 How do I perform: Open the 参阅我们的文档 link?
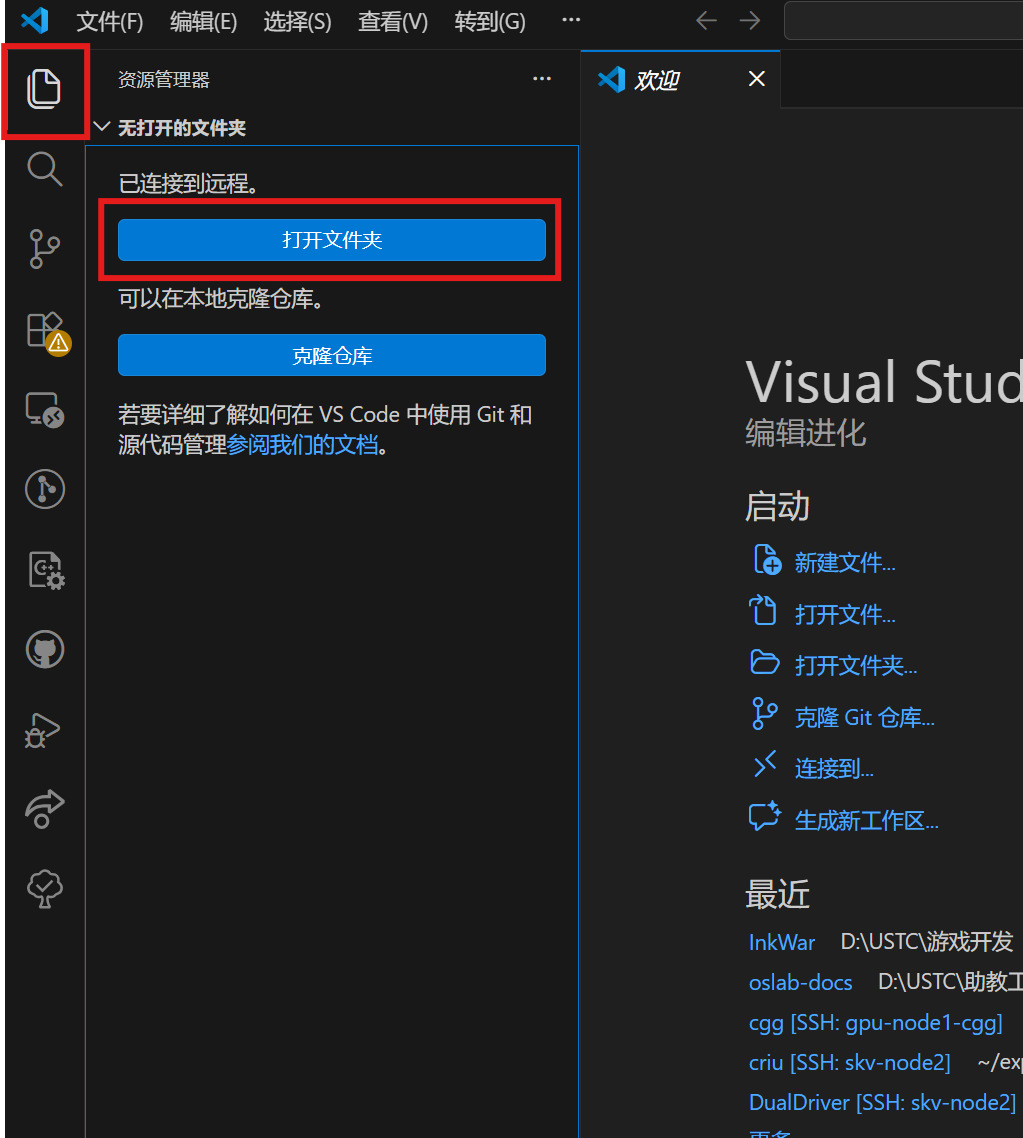(303, 445)
